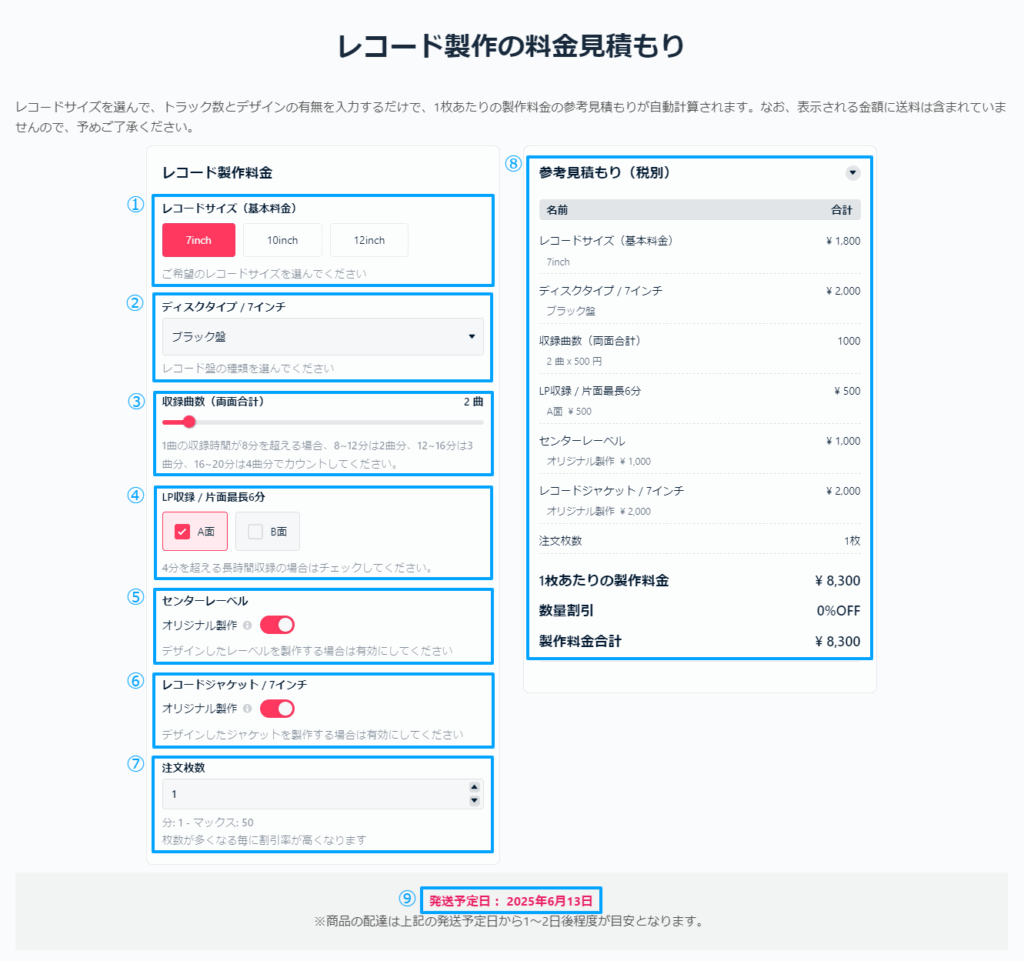The image size is (1024, 961).
Task: Select the 7inch record size
Action: 199,240
